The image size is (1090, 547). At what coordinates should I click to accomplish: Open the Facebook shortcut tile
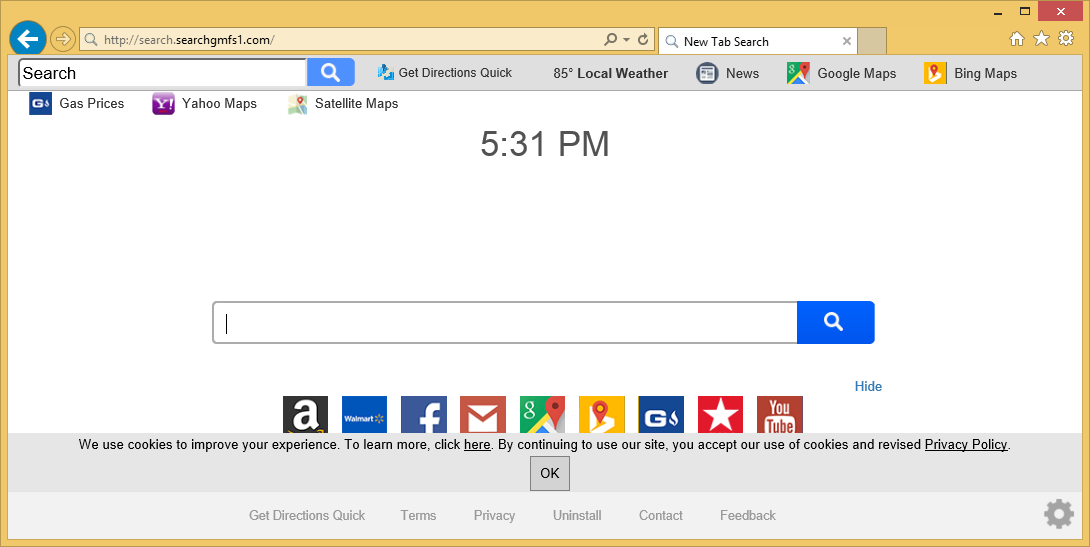pos(424,415)
